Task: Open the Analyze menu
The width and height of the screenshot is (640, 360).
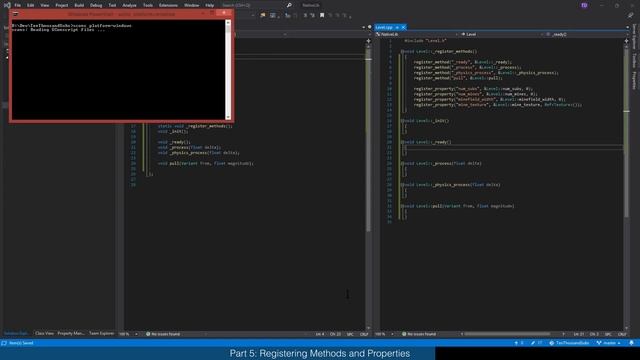Action: click(129, 5)
